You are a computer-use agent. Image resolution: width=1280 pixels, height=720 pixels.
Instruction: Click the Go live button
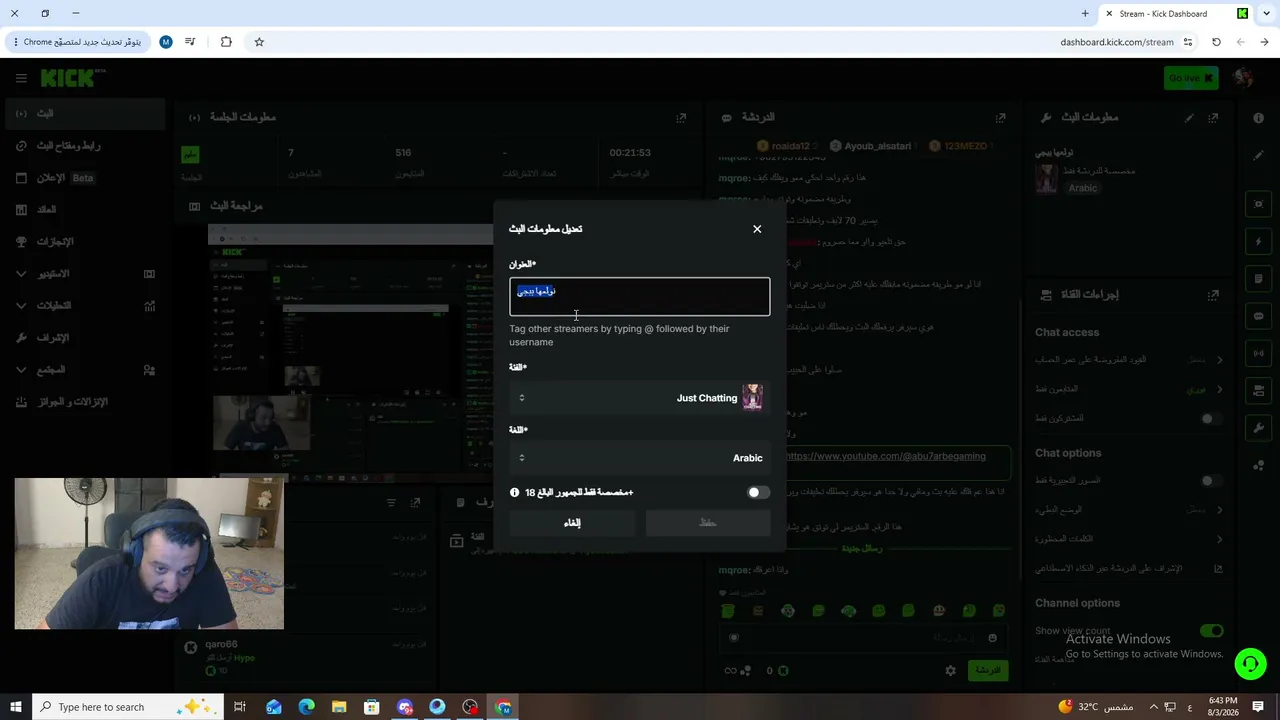tap(1191, 78)
